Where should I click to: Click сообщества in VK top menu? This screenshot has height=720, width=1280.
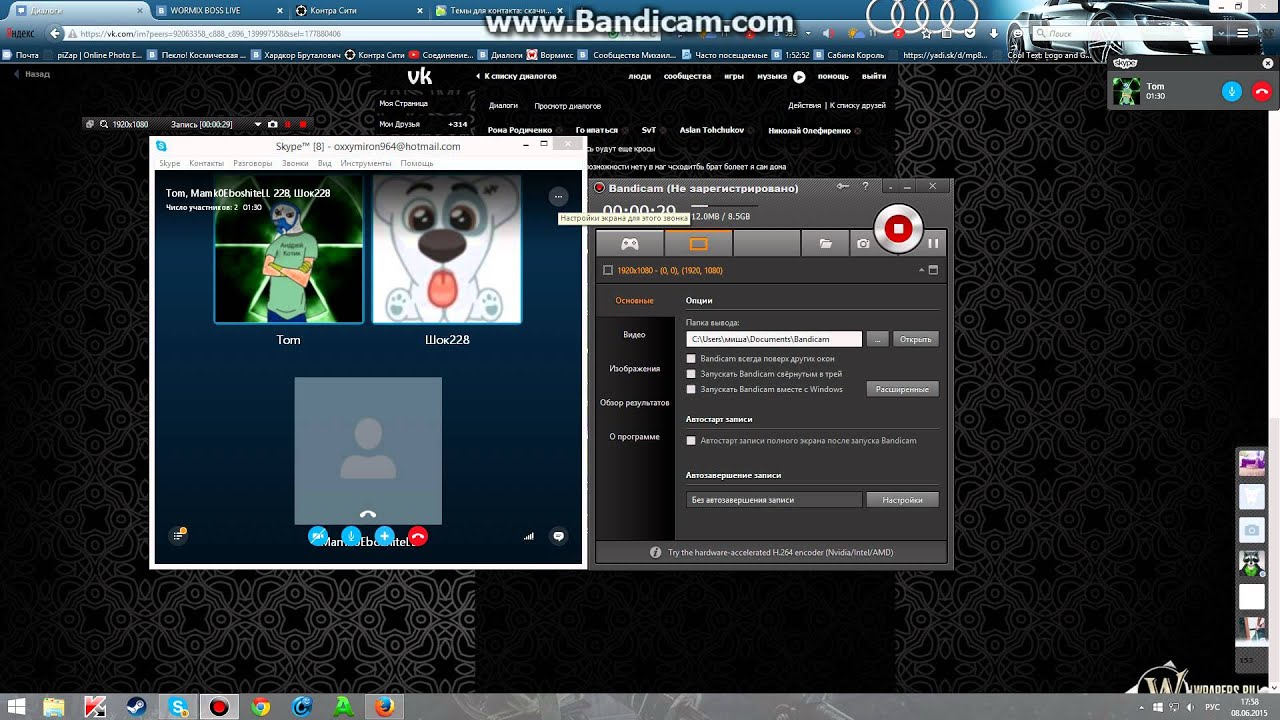pyautogui.click(x=687, y=76)
